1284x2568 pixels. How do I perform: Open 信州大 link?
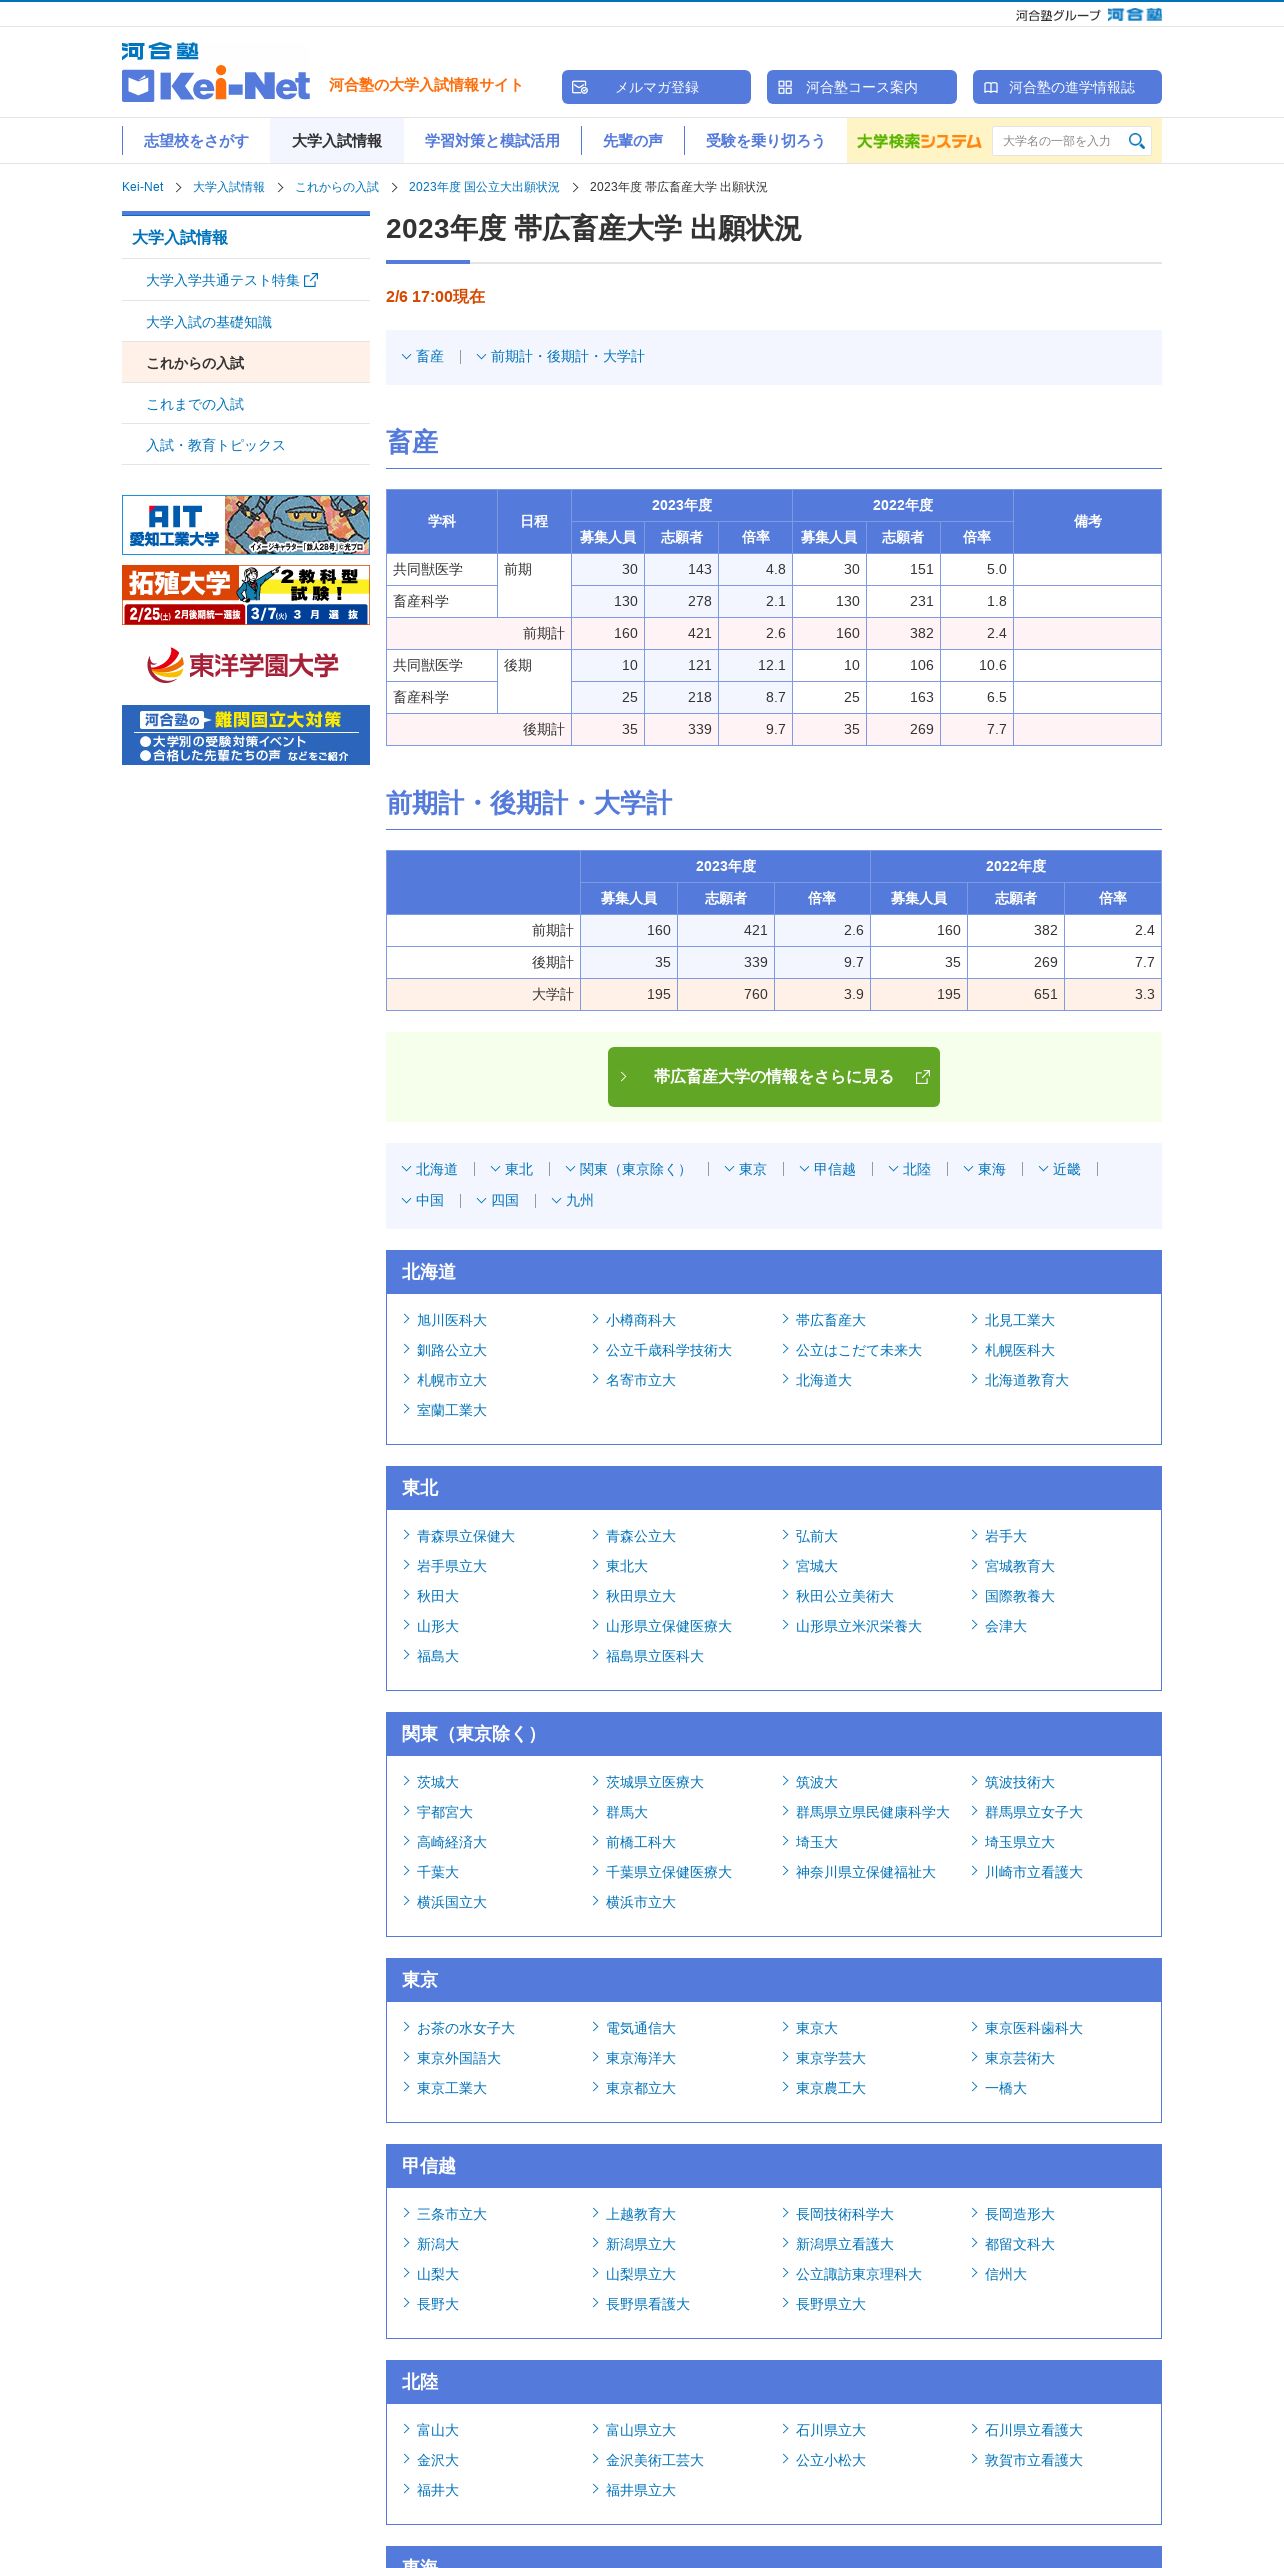click(x=1006, y=2274)
